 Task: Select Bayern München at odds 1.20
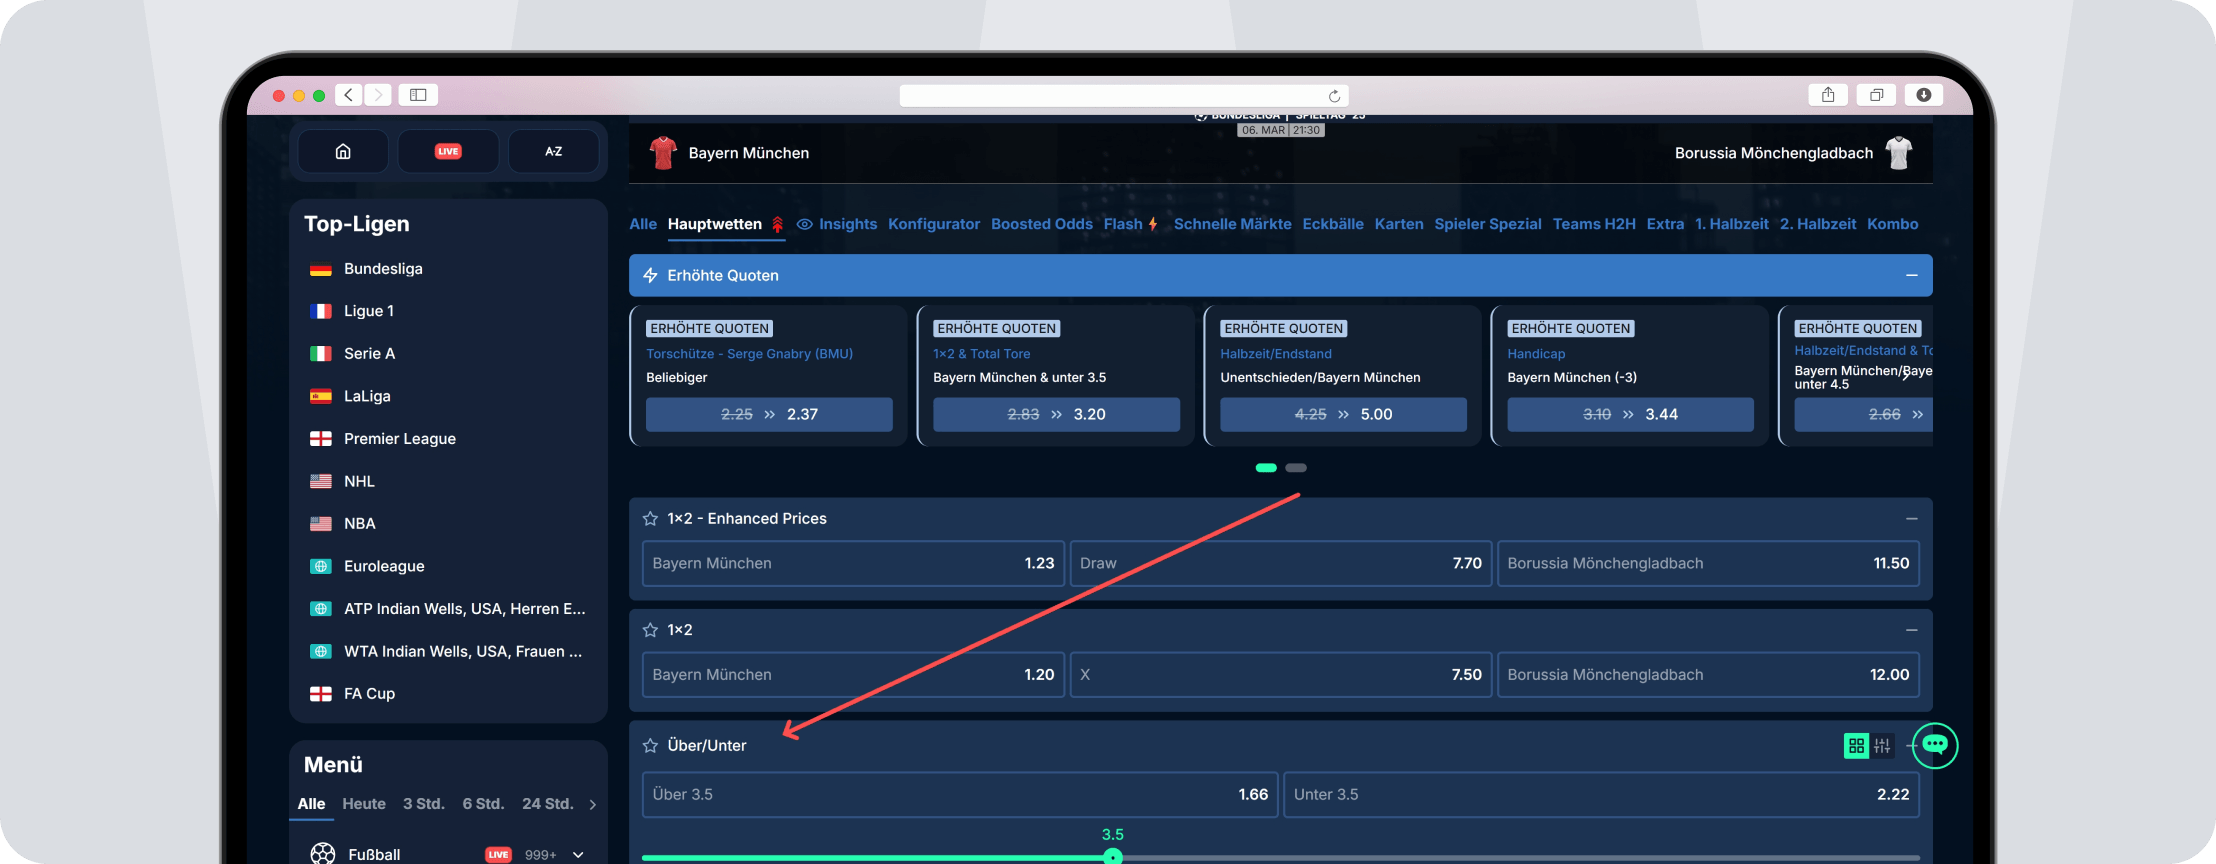(852, 675)
